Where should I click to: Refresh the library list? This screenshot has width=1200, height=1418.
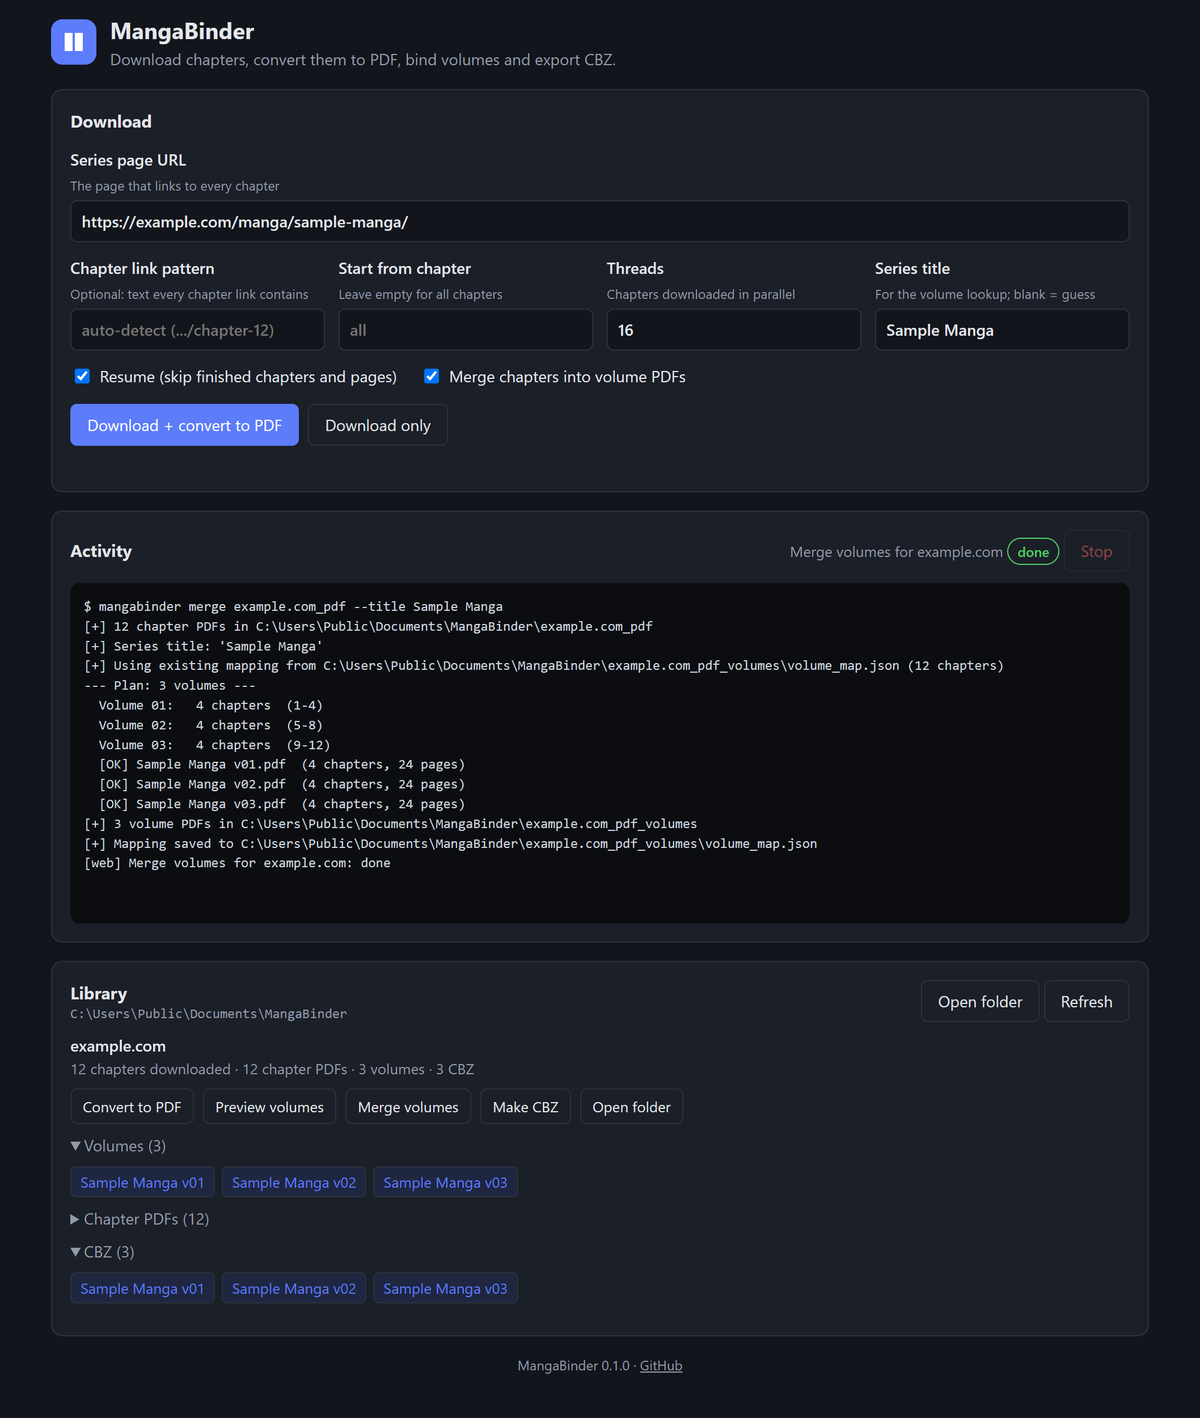click(1086, 1001)
